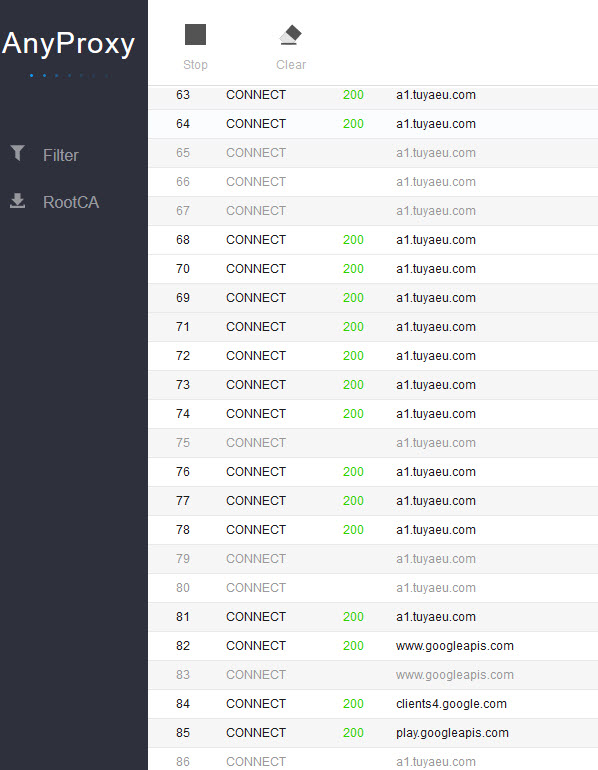This screenshot has height=770, width=598.
Task: Click CONNECT method in row 74
Action: tap(256, 414)
